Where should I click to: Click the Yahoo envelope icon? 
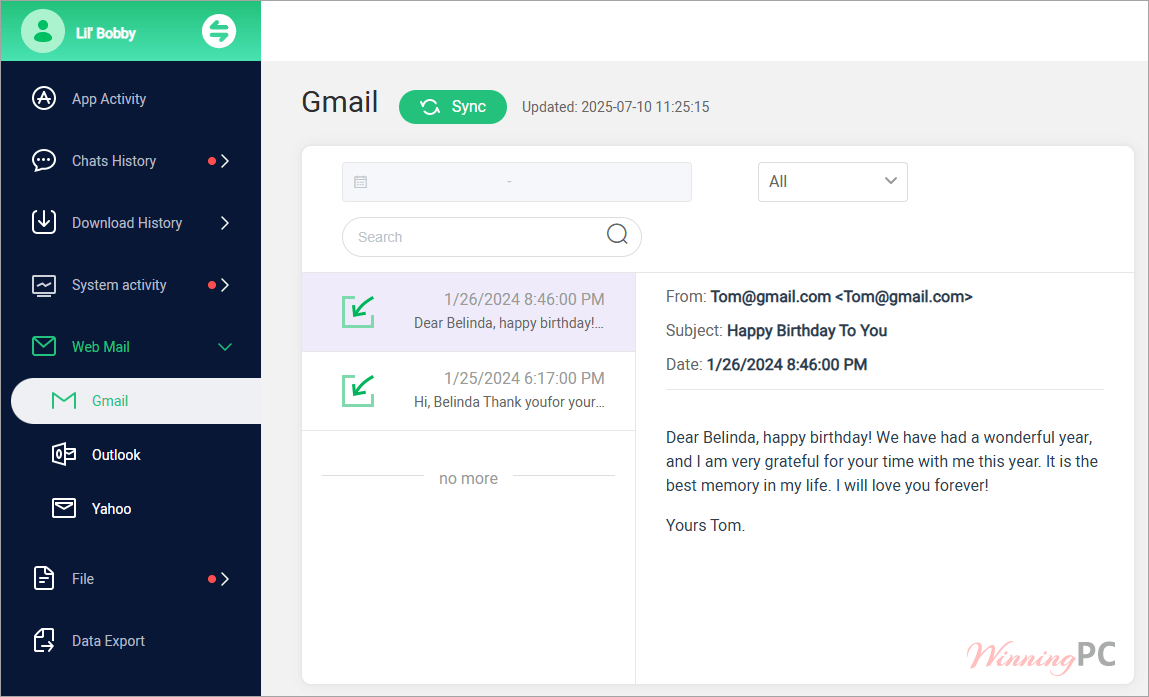click(64, 508)
